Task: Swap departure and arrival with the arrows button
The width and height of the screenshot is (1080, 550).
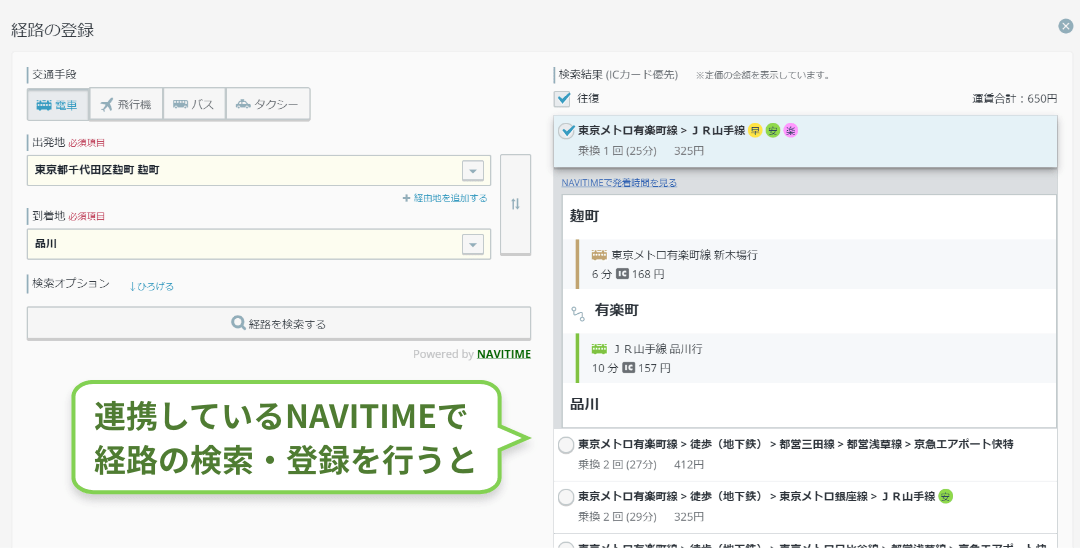Action: tap(515, 204)
